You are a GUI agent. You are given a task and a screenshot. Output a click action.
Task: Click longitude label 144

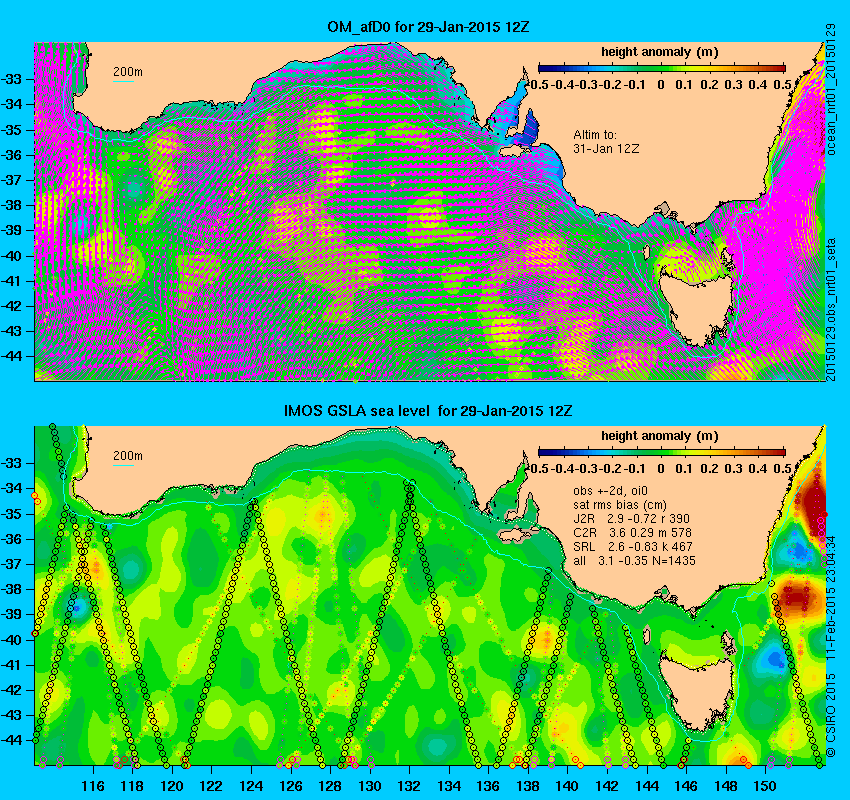click(x=646, y=786)
